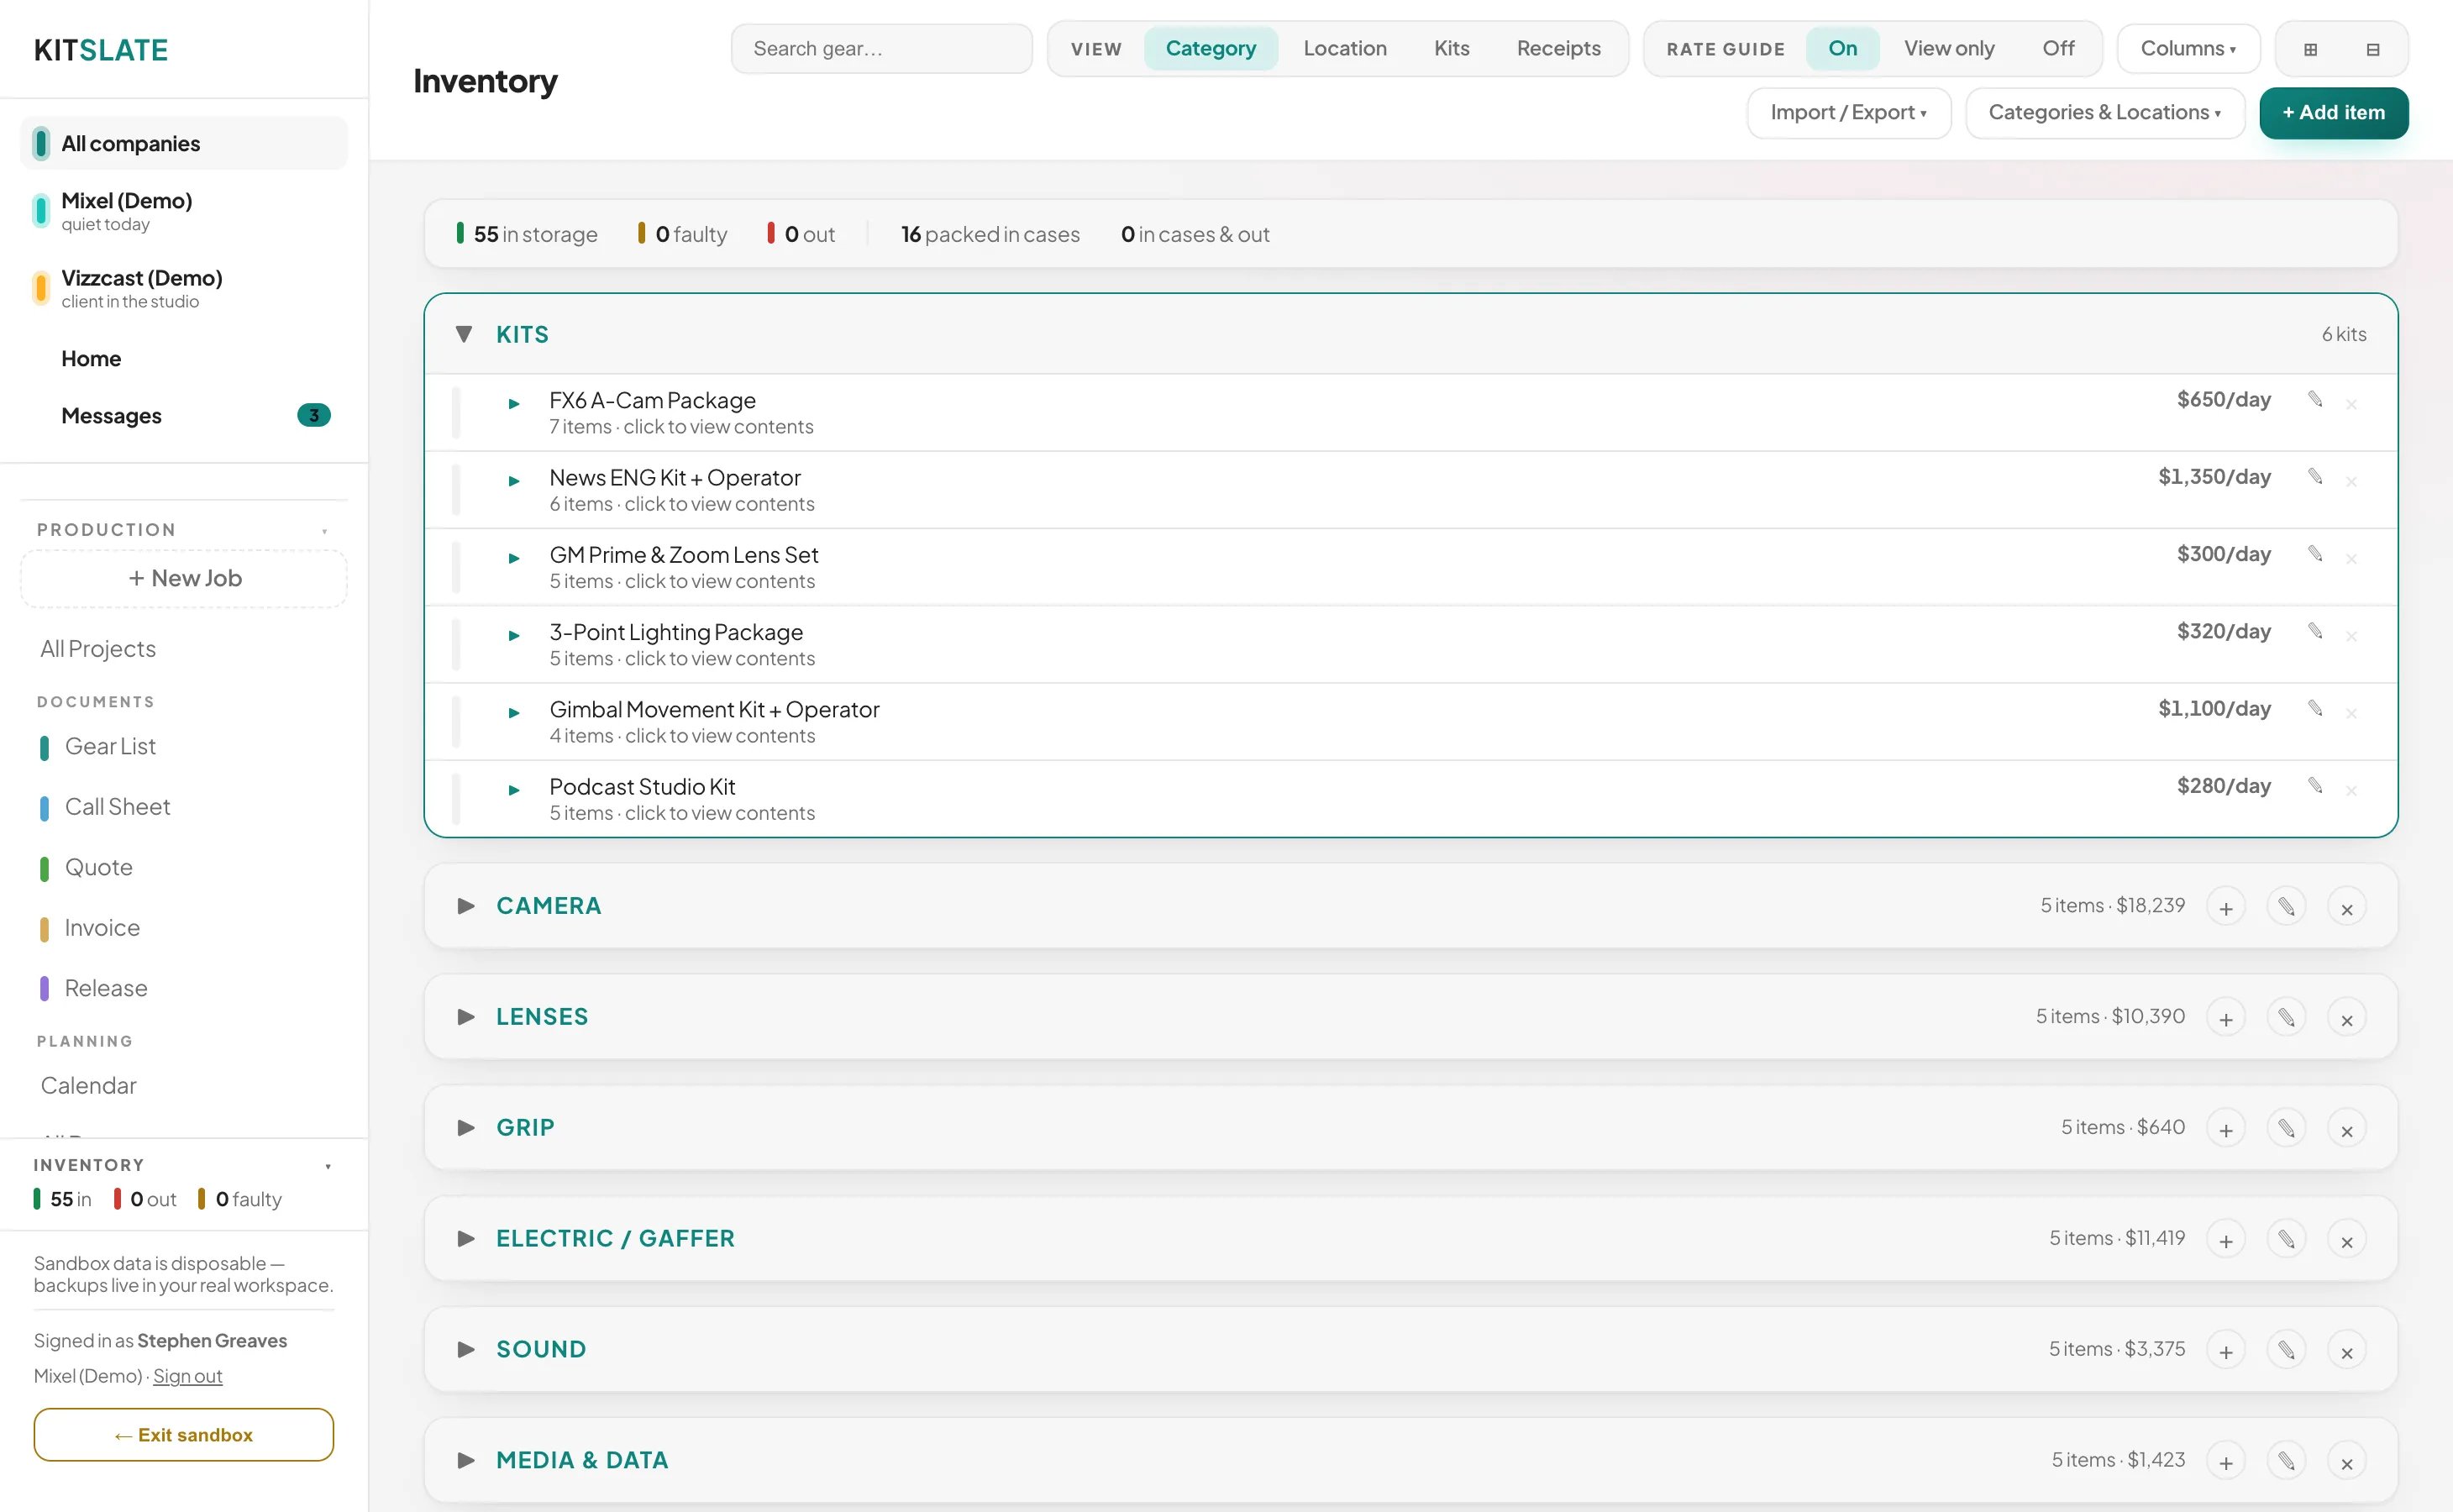Viewport: 2453px width, 1512px height.
Task: Click the + Add item button
Action: tap(2333, 112)
